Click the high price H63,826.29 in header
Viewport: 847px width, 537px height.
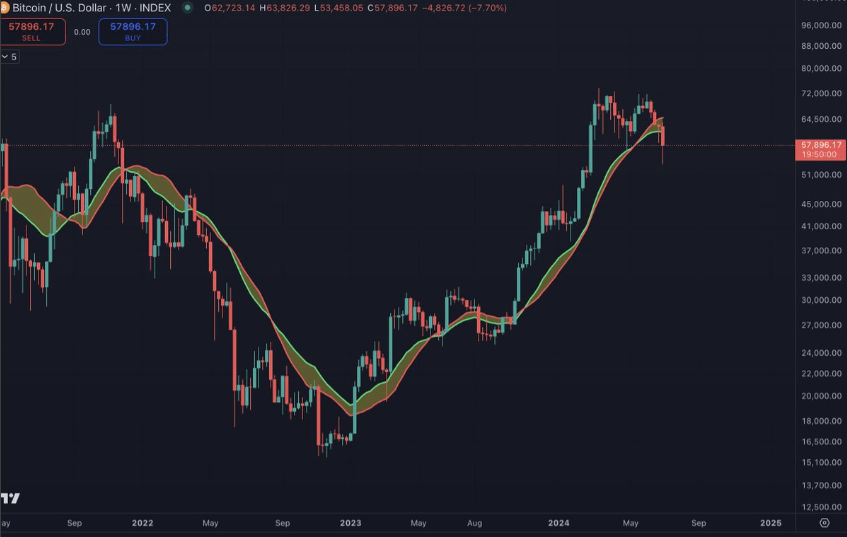click(285, 8)
